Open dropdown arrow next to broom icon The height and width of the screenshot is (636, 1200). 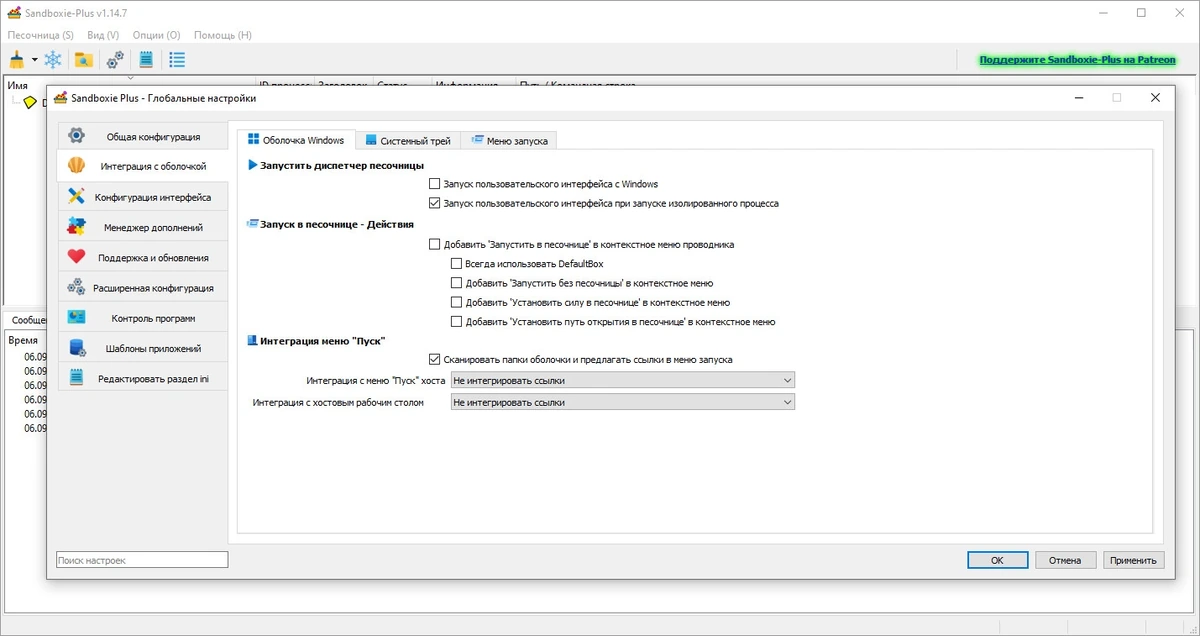(34, 60)
